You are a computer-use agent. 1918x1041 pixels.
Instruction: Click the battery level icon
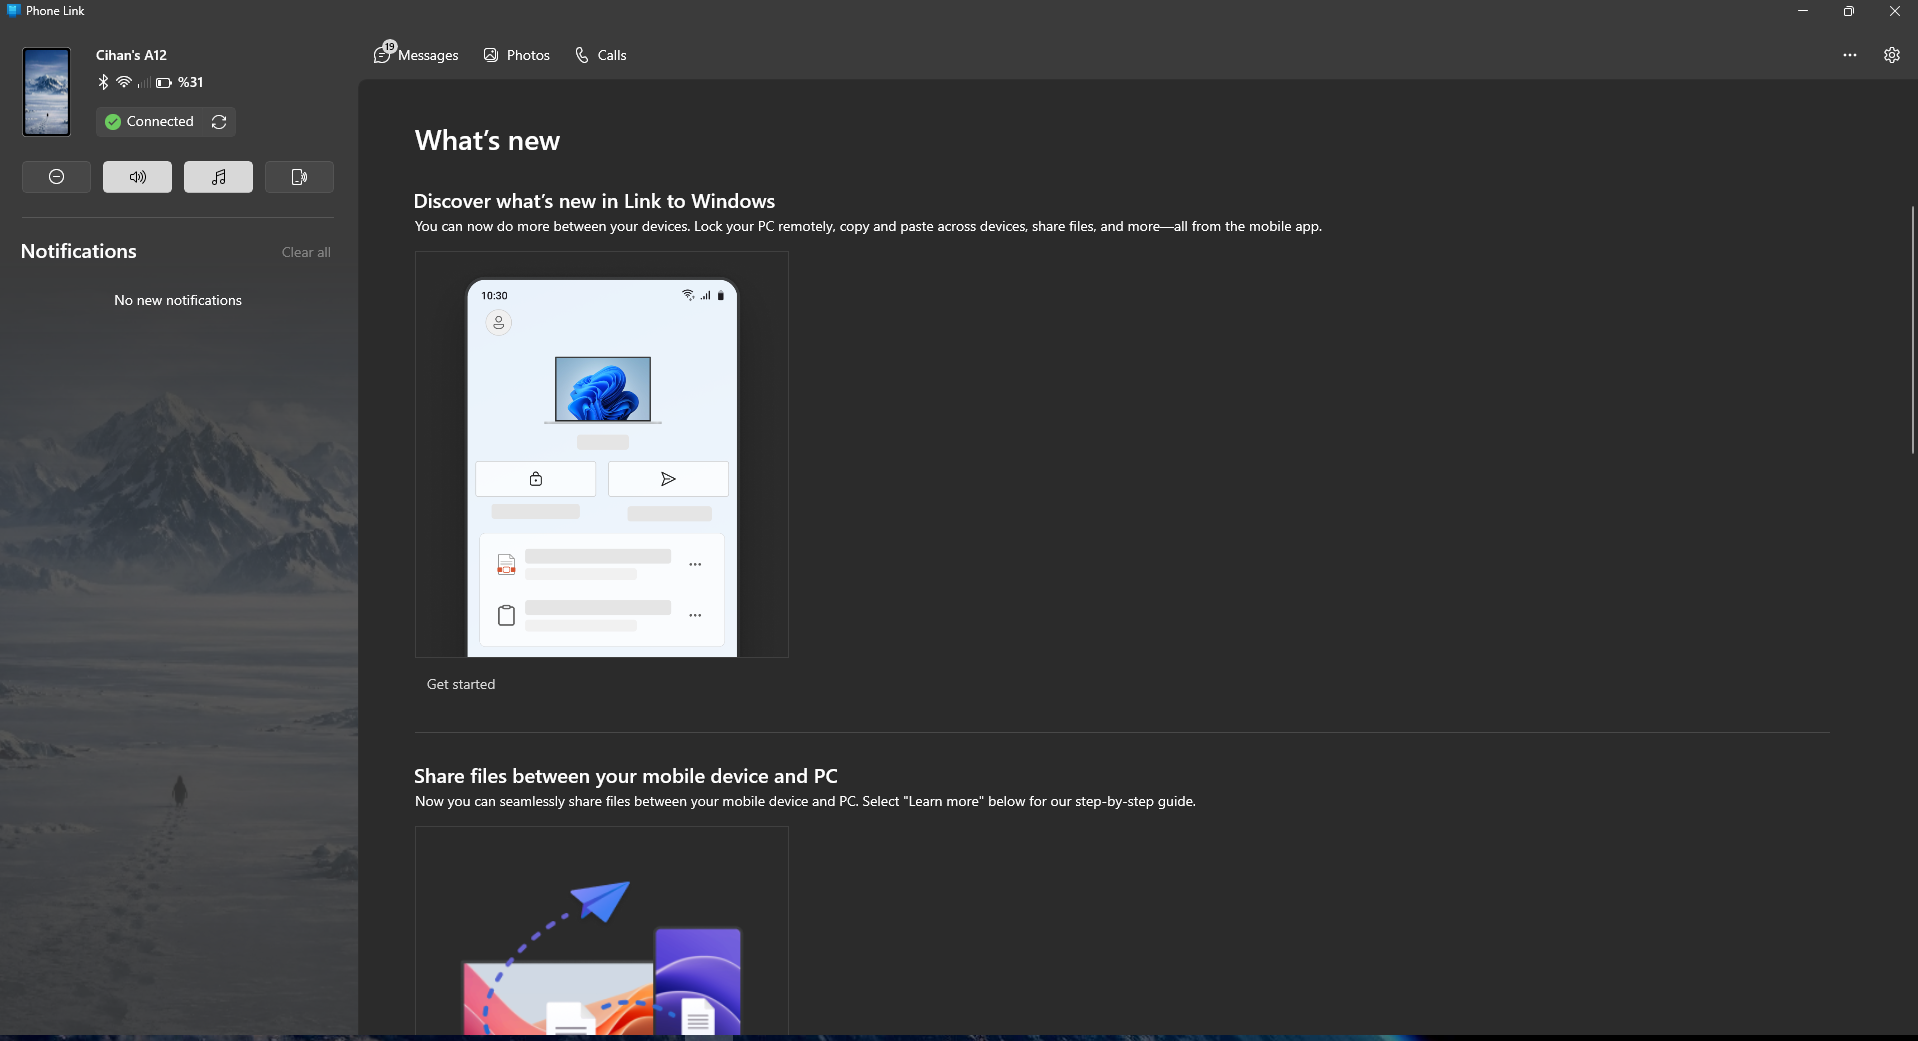click(x=164, y=83)
